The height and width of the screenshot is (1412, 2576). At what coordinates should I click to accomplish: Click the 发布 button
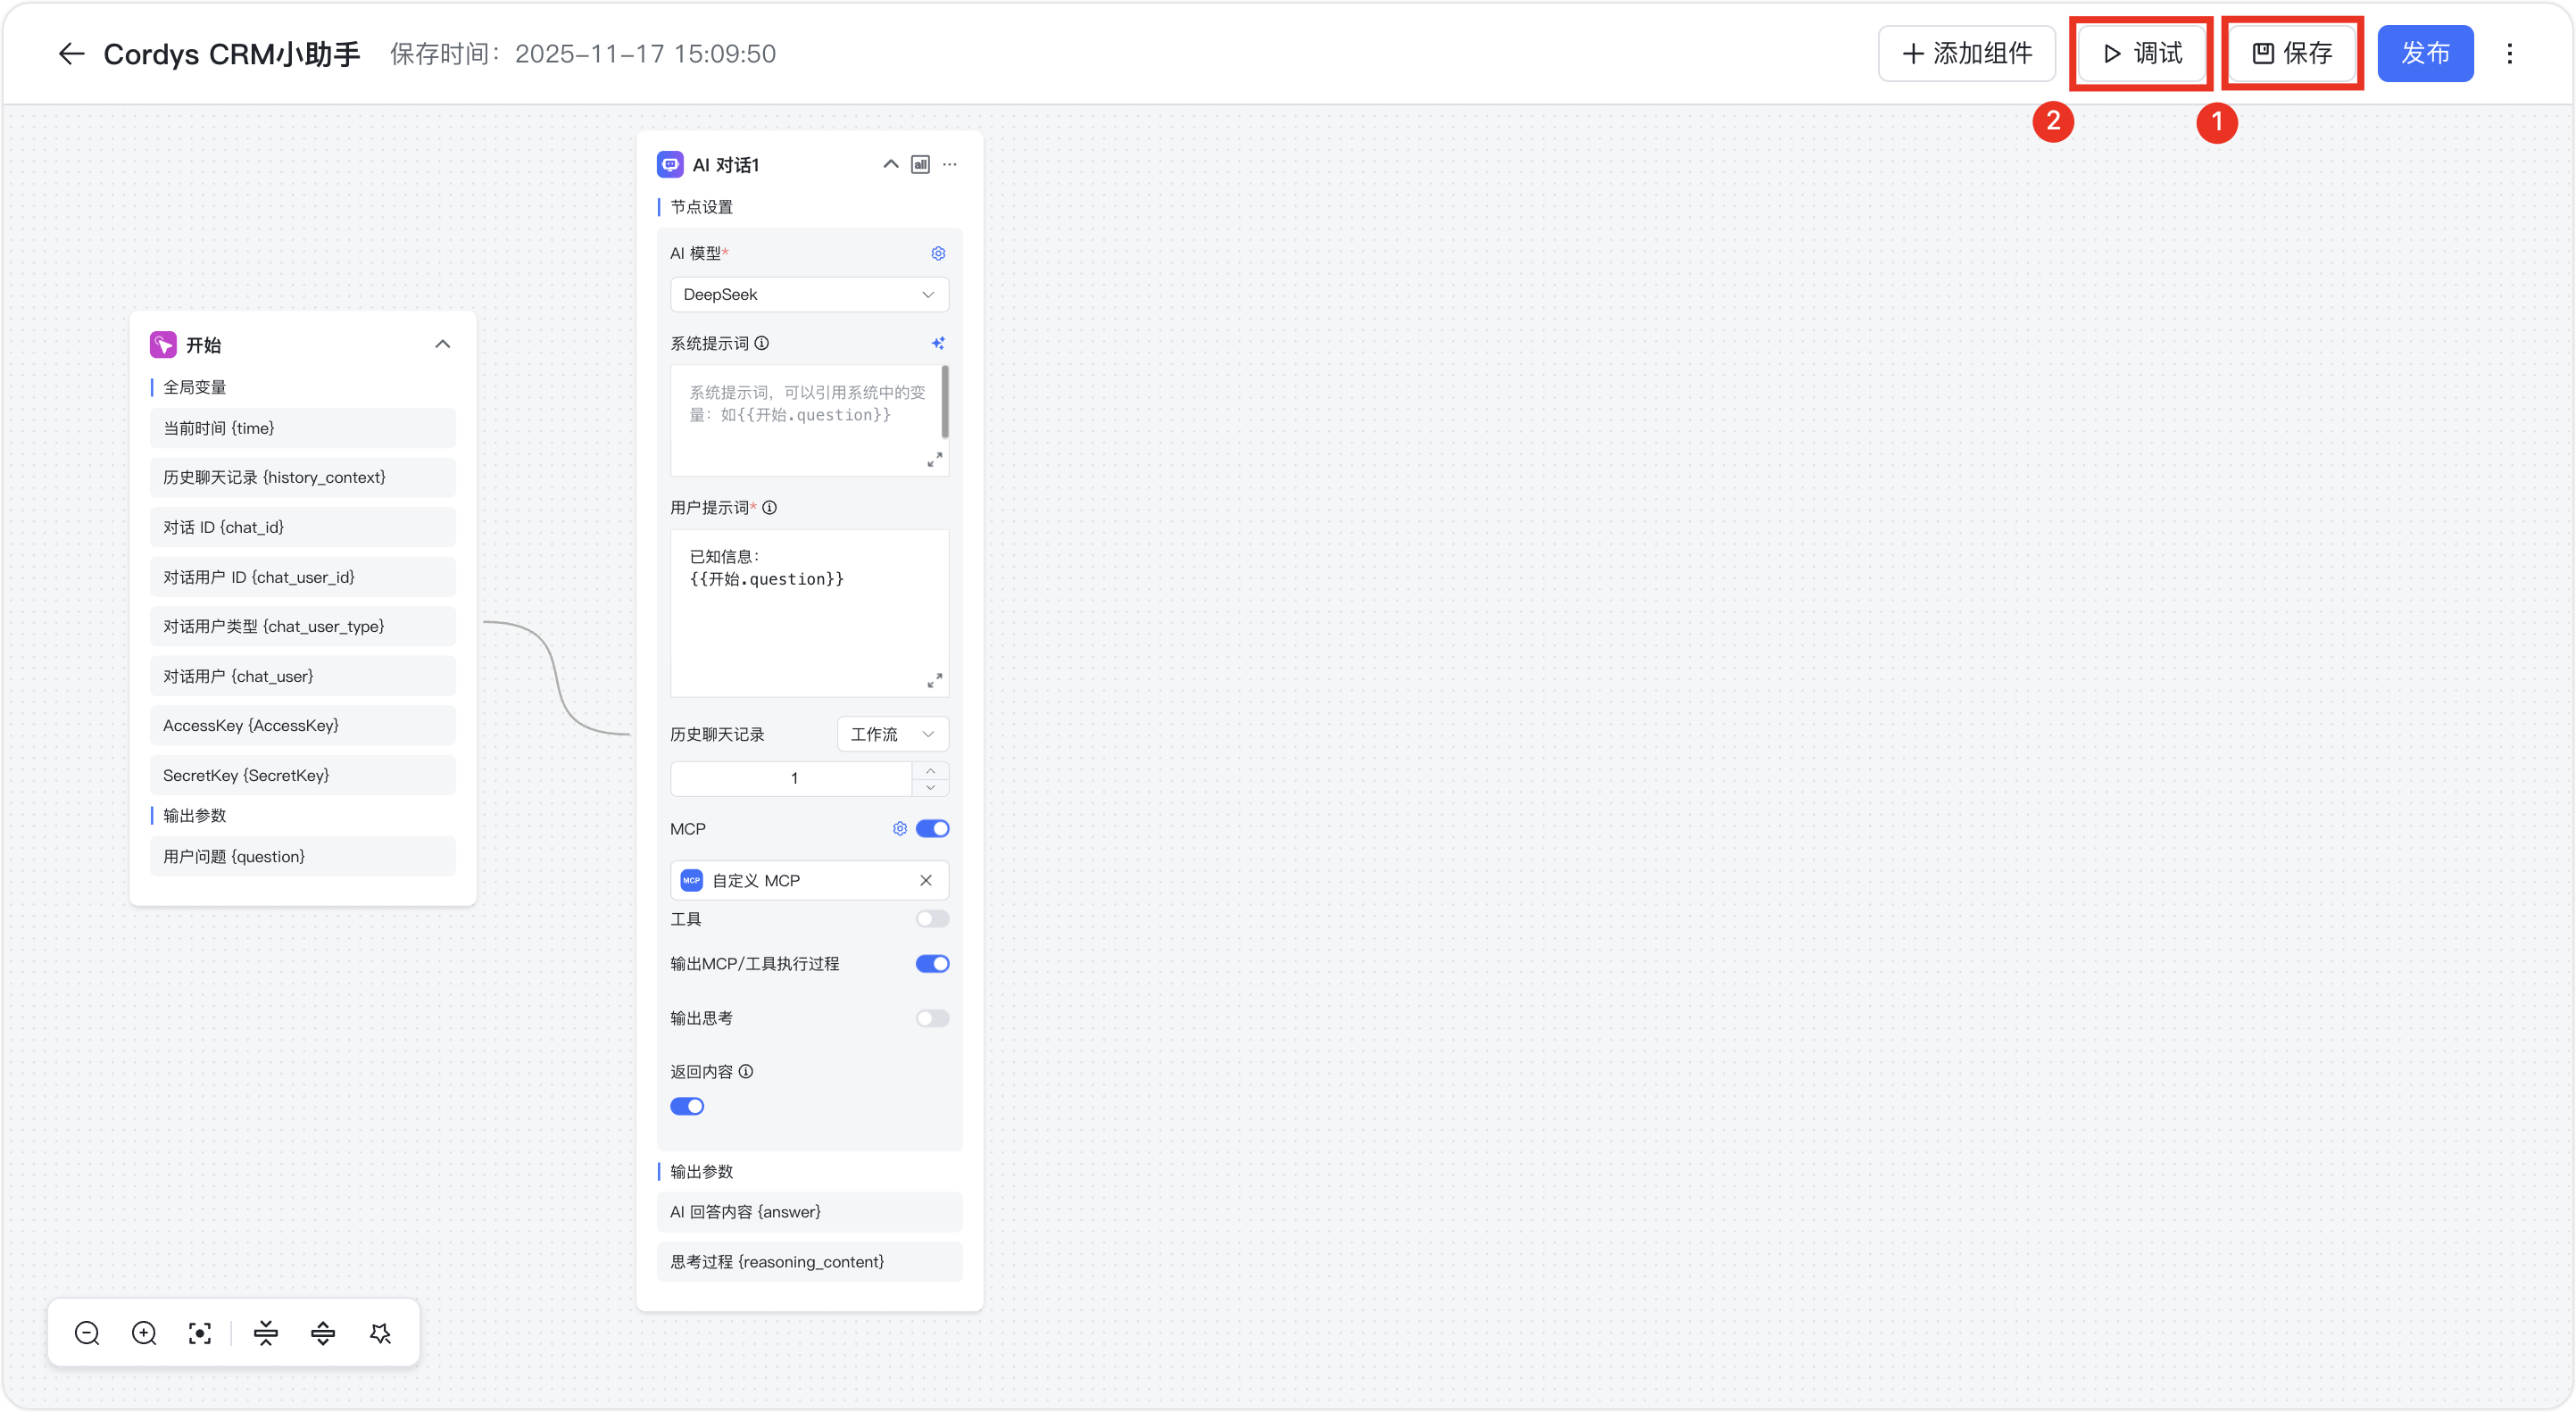2425,54
